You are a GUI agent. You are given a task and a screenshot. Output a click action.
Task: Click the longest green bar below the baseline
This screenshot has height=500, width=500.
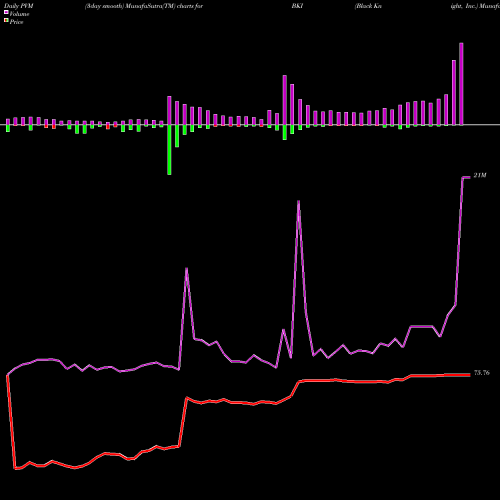(169, 150)
